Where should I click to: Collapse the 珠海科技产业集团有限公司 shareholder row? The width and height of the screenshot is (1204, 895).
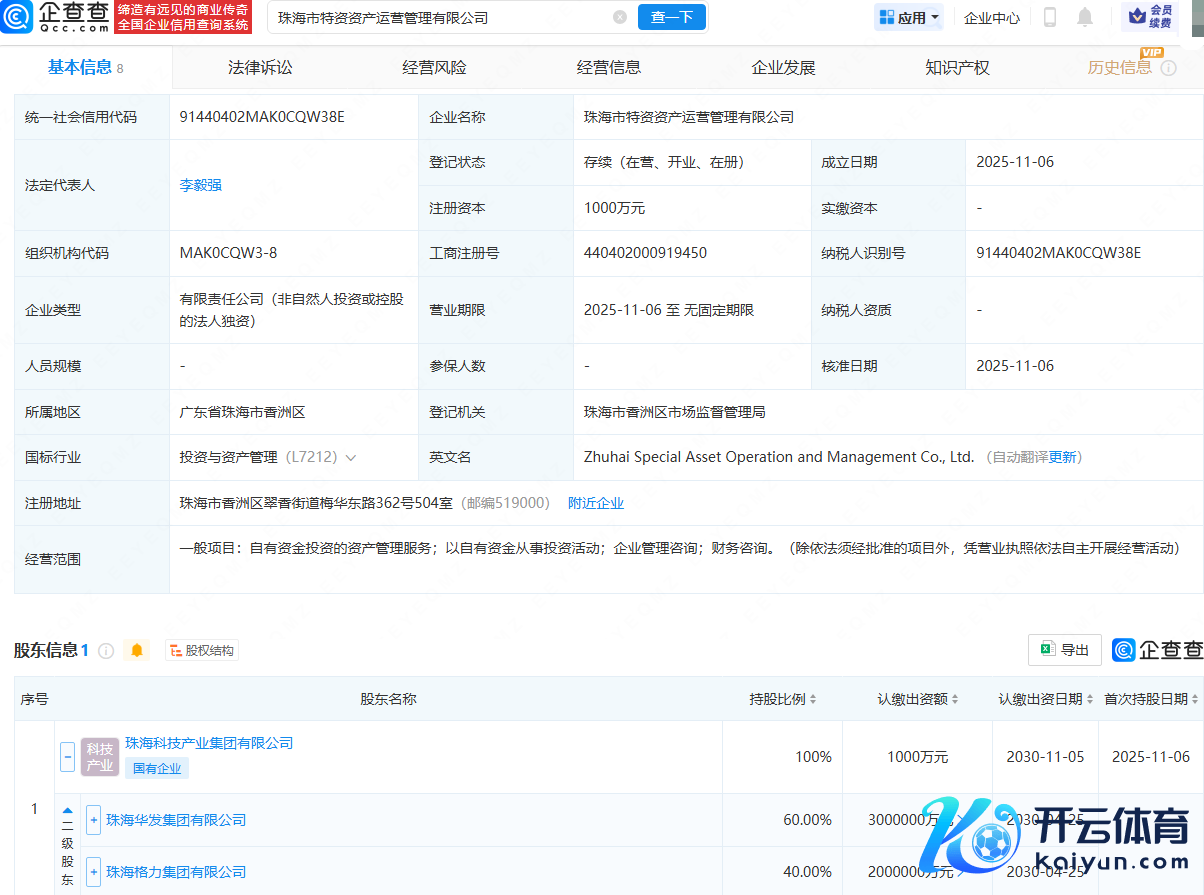coord(68,756)
